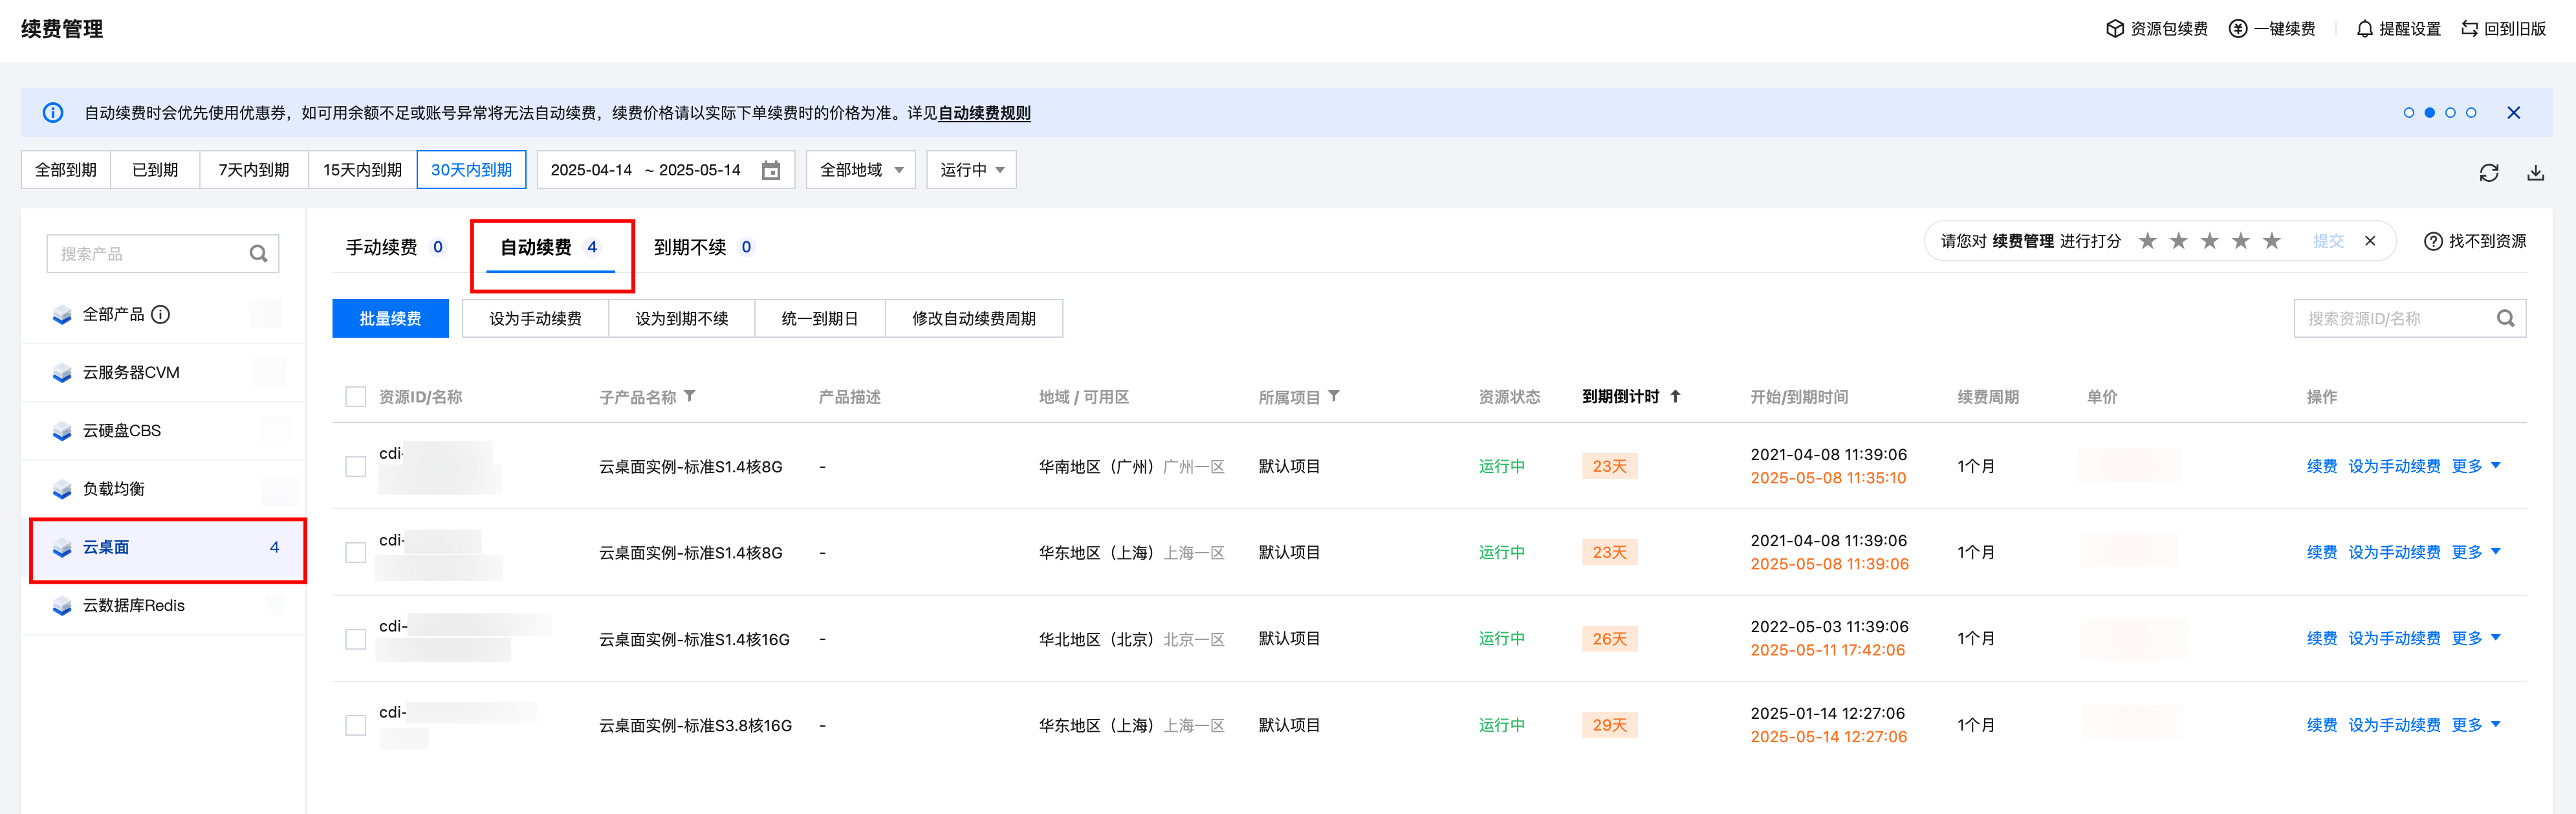Select 已到期 filter

coord(155,170)
